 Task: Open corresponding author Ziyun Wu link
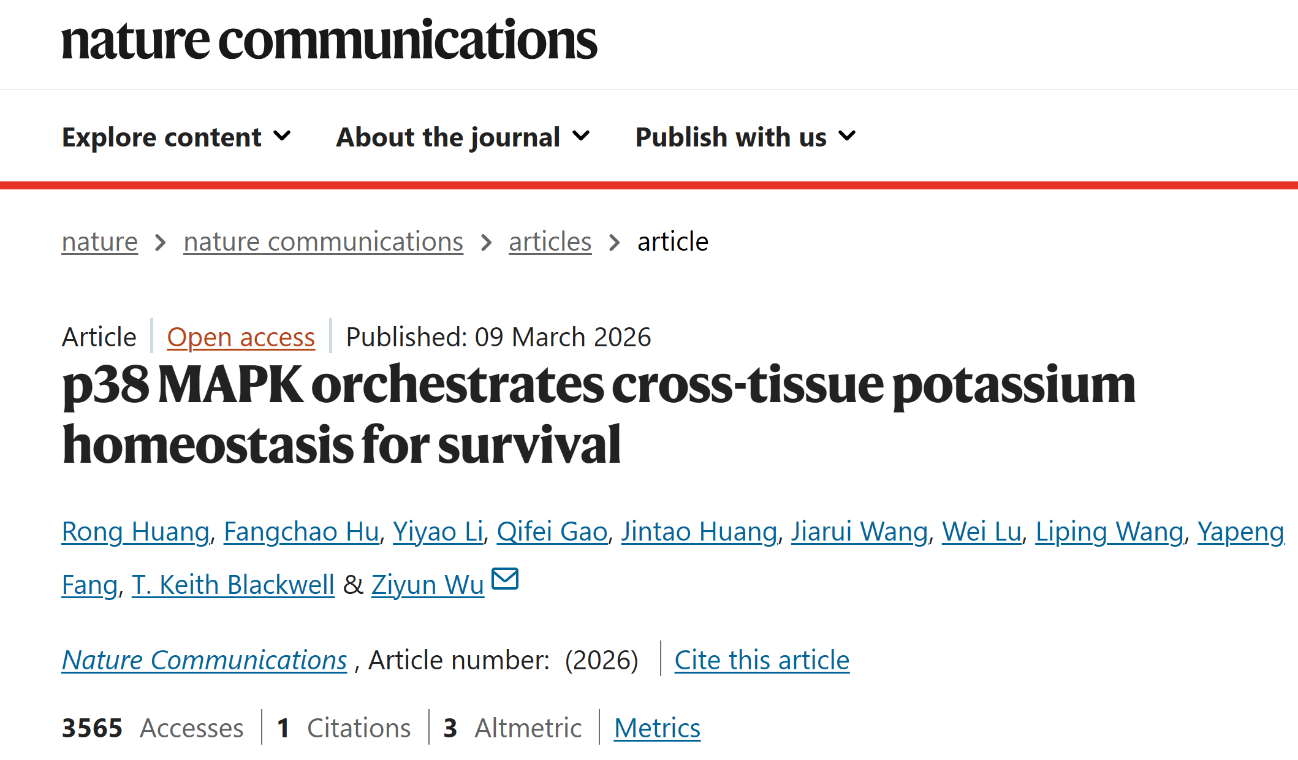point(427,585)
